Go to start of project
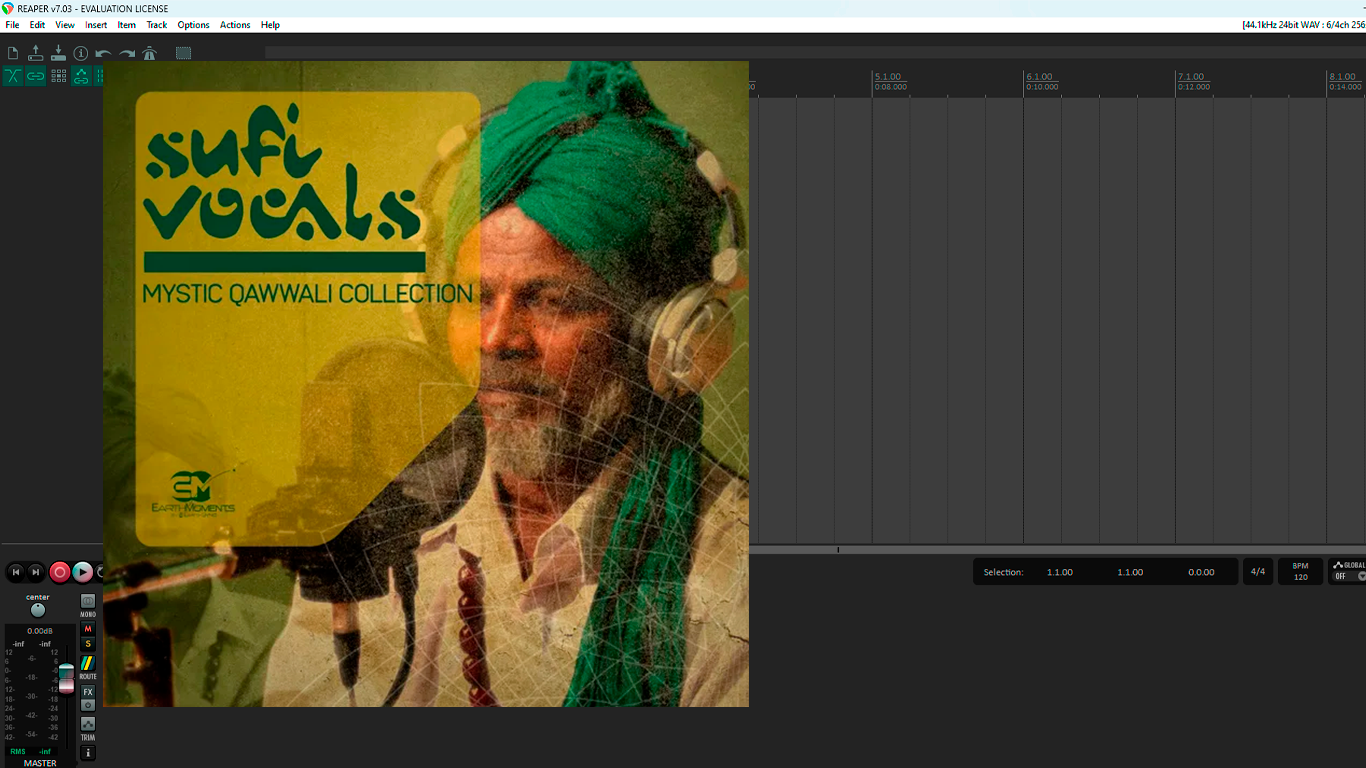The image size is (1366, 768). tap(16, 572)
